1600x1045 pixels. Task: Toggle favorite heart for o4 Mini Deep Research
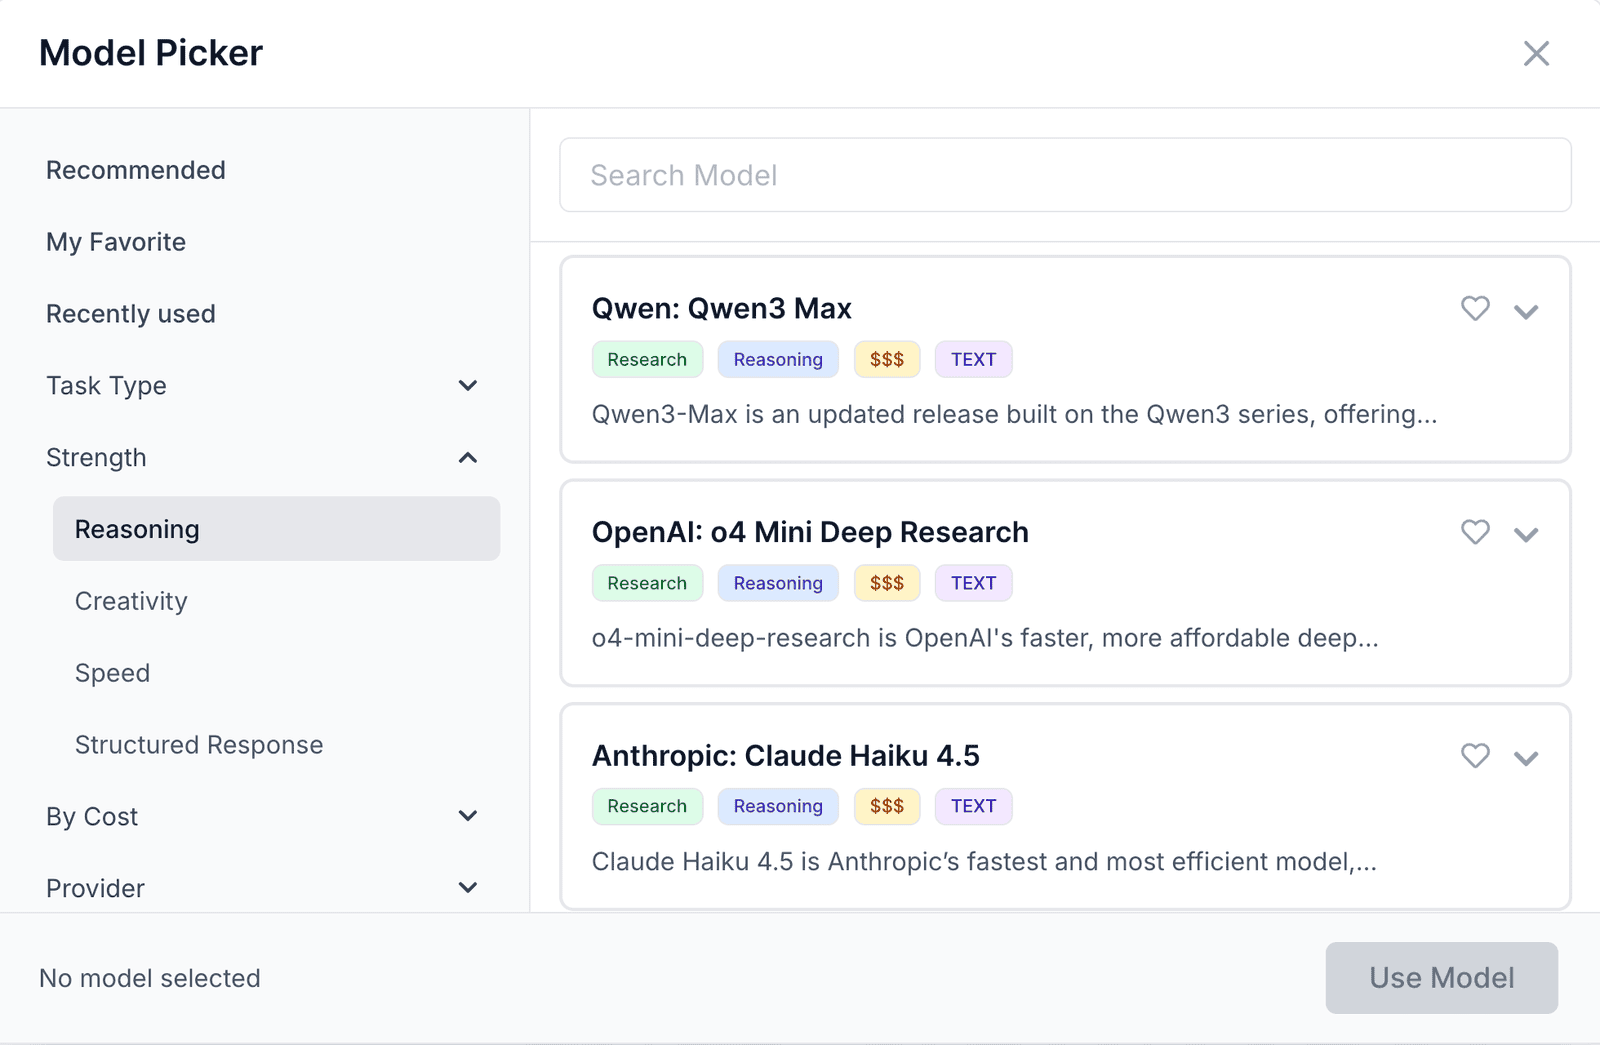pos(1475,532)
